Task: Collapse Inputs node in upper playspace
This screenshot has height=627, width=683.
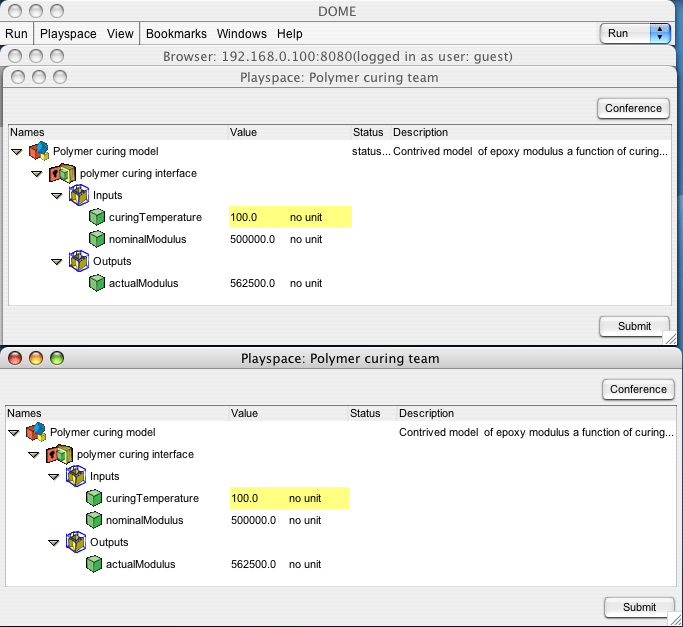Action: click(x=57, y=196)
